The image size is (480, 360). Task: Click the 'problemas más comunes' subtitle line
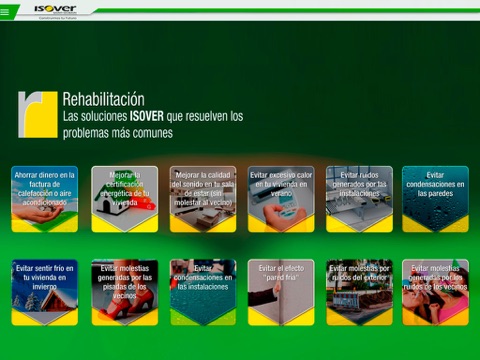tap(118, 133)
